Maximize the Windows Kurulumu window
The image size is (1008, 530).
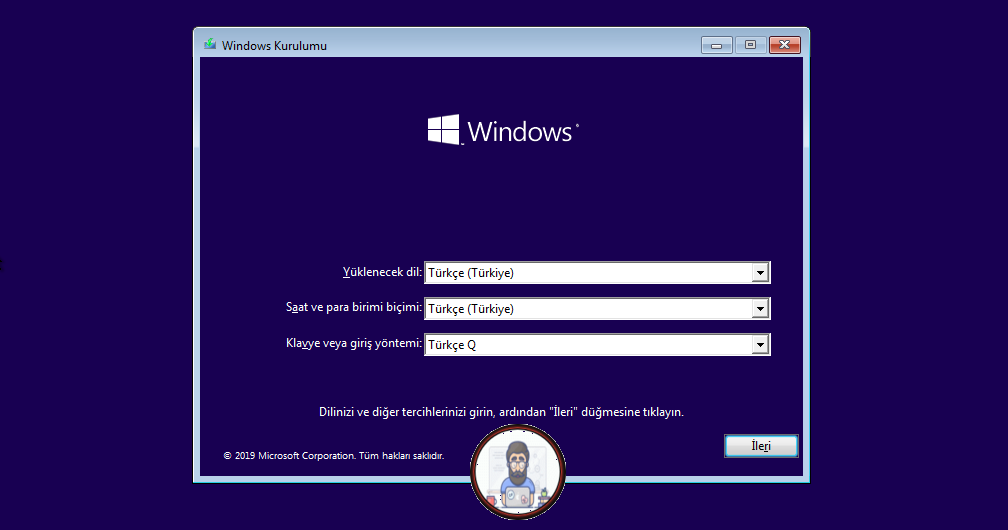point(750,45)
